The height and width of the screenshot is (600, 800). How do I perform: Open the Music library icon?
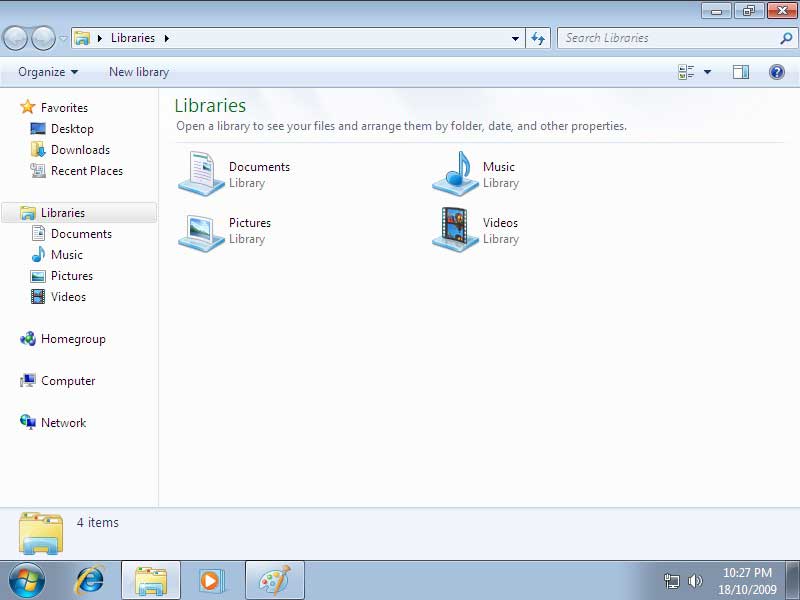[x=456, y=174]
